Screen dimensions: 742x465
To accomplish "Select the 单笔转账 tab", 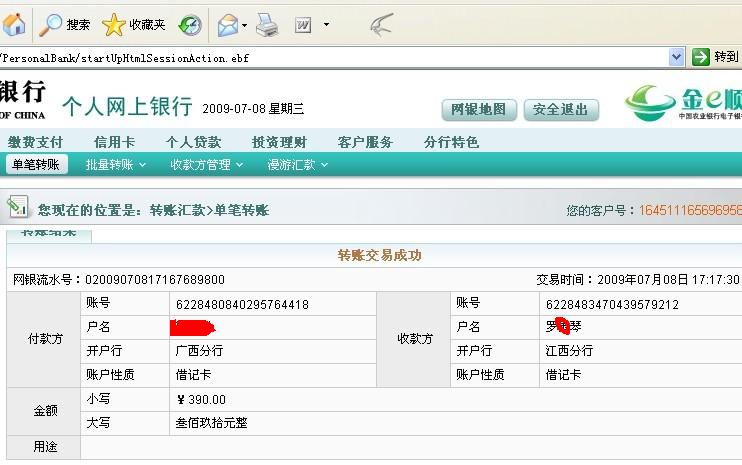I will point(36,165).
